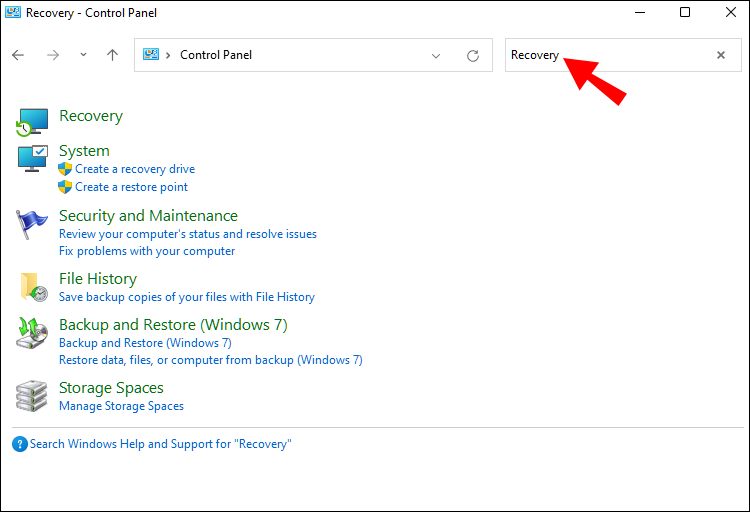Click the Control Panel address bar icon
This screenshot has width=750, height=512.
tap(151, 55)
